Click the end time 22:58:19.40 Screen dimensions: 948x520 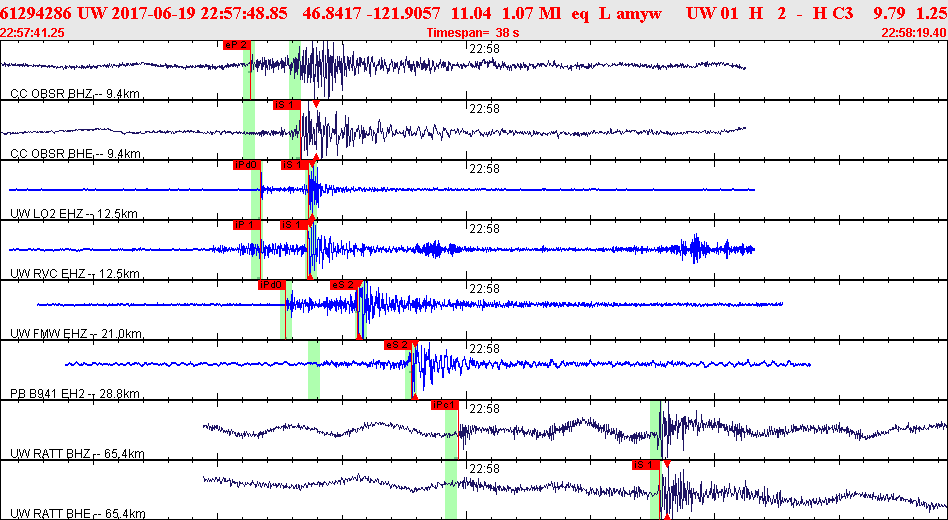tap(914, 33)
